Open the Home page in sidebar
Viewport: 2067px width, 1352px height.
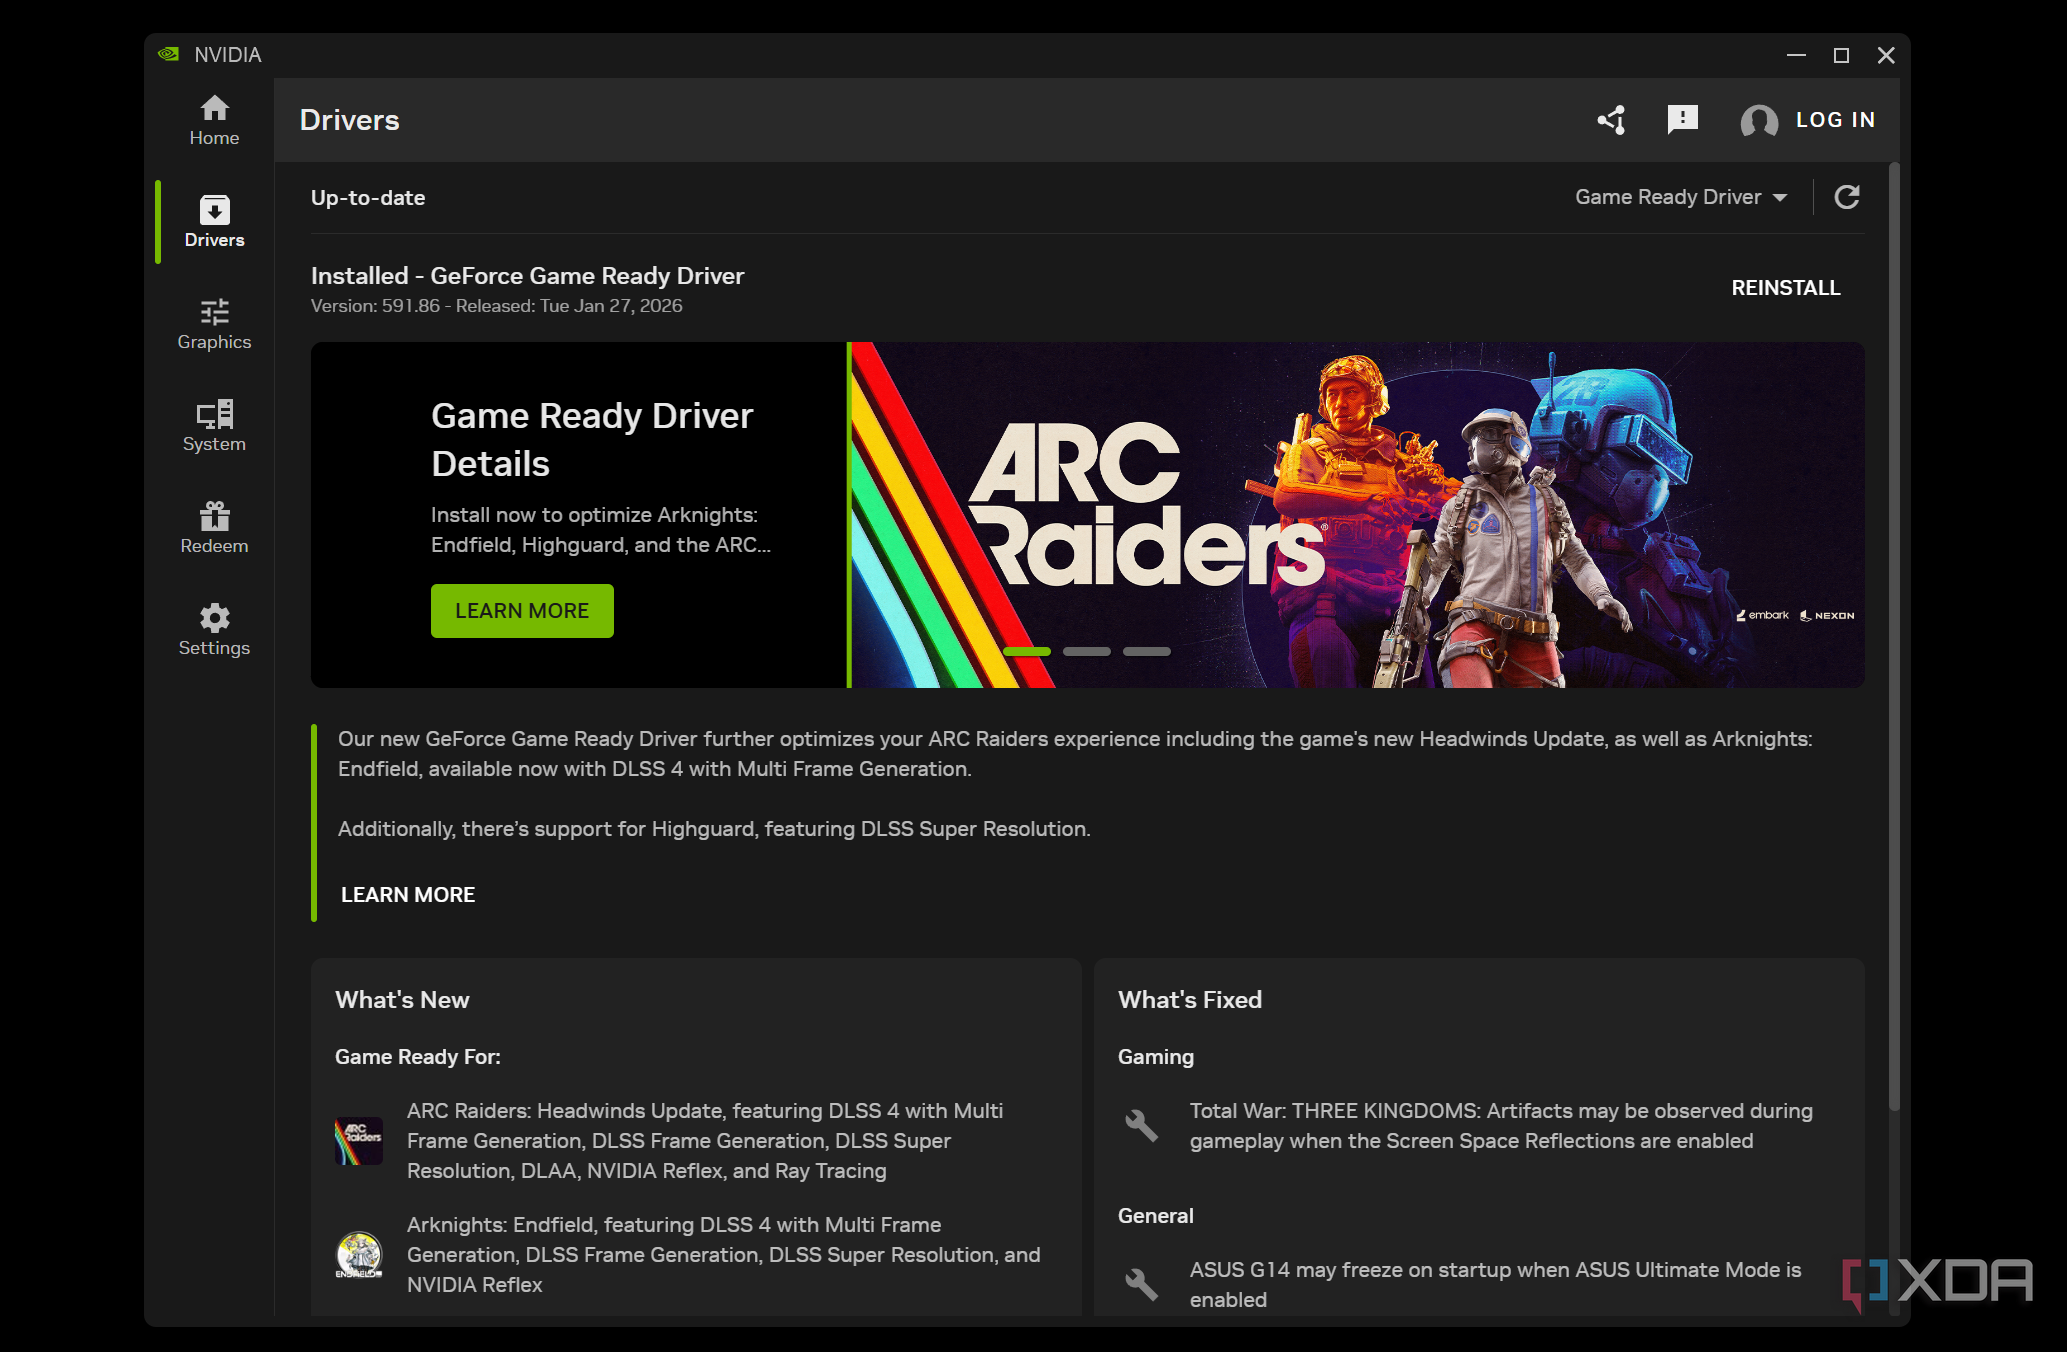click(x=214, y=120)
